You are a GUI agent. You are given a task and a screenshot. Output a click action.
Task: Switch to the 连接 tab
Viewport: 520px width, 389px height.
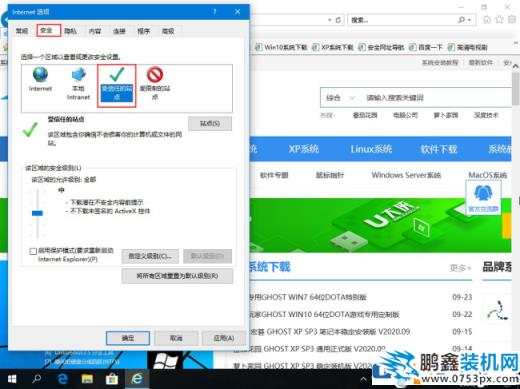(x=119, y=31)
